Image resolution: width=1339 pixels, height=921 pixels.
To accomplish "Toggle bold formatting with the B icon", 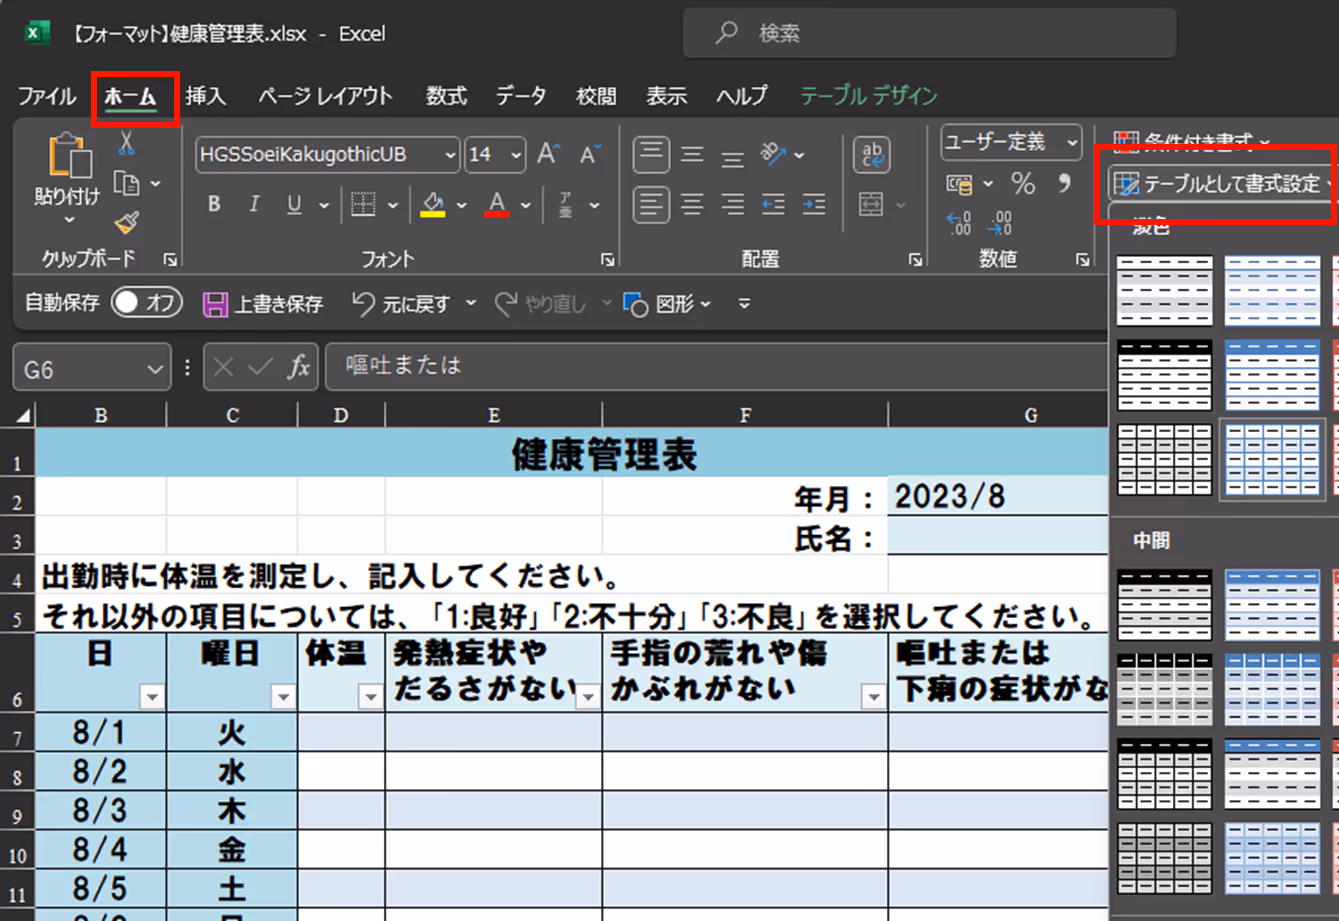I will tap(214, 204).
